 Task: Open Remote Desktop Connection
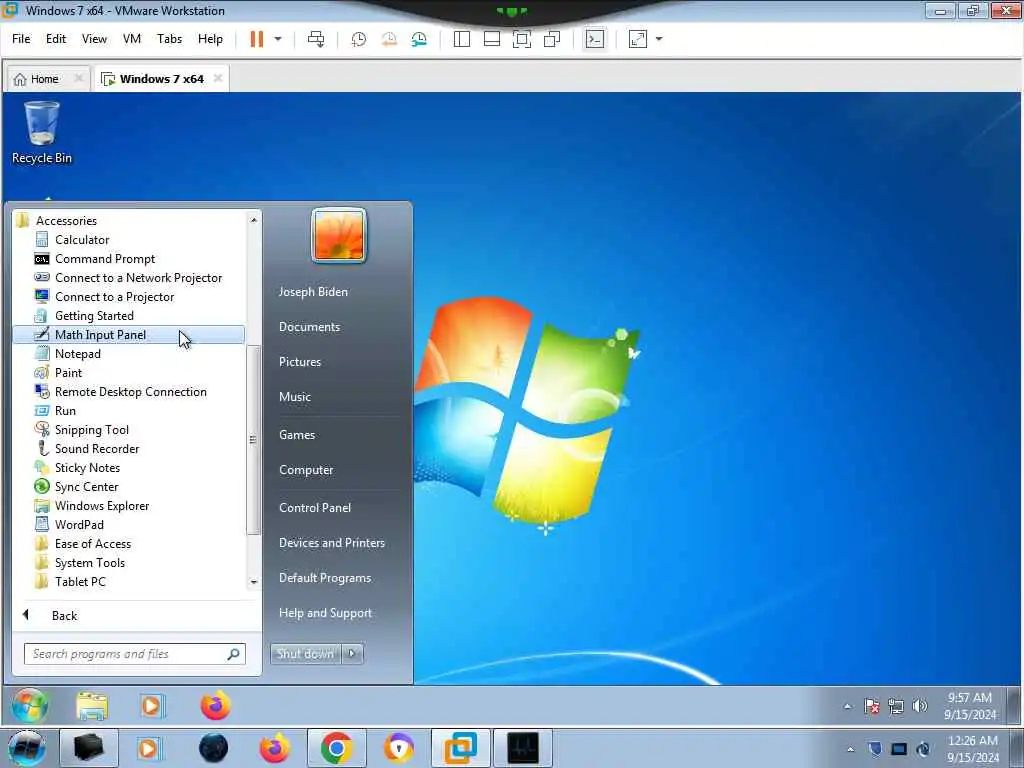(x=131, y=391)
